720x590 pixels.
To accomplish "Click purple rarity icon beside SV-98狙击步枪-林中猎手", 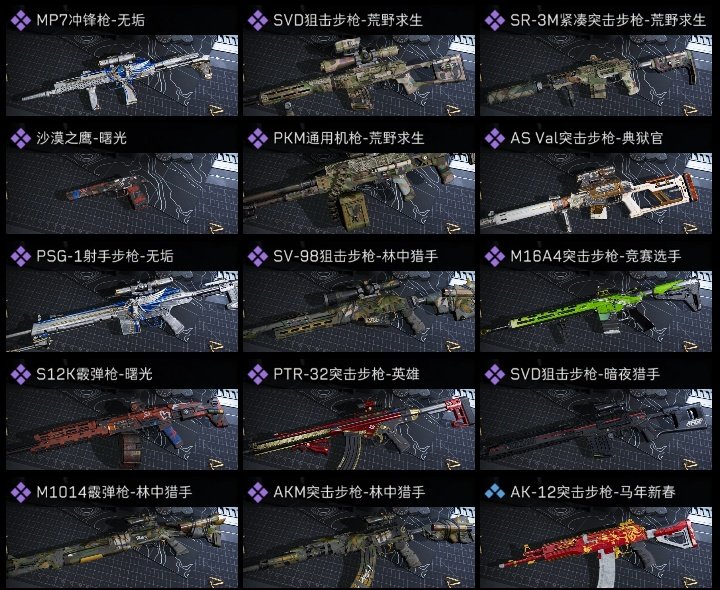I will [258, 257].
